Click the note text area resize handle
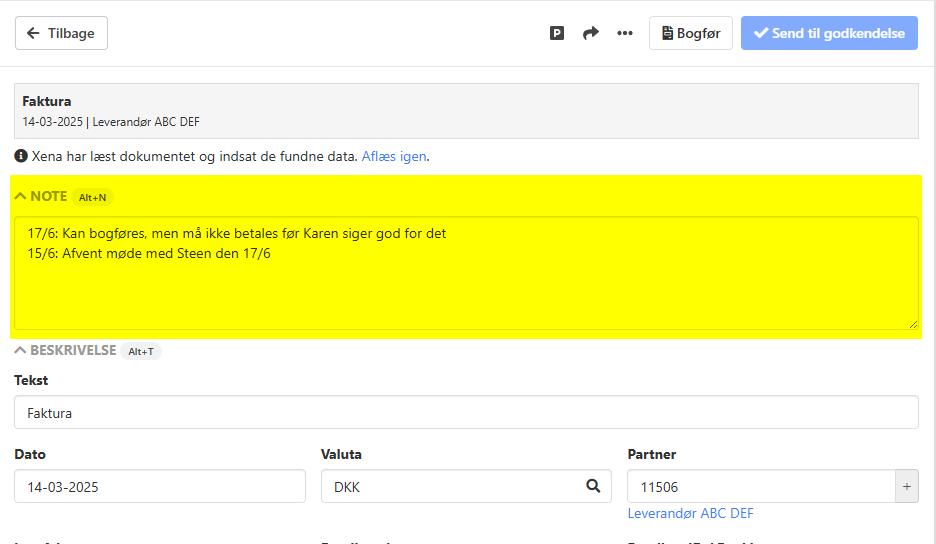The image size is (936, 544). pyautogui.click(x=912, y=323)
